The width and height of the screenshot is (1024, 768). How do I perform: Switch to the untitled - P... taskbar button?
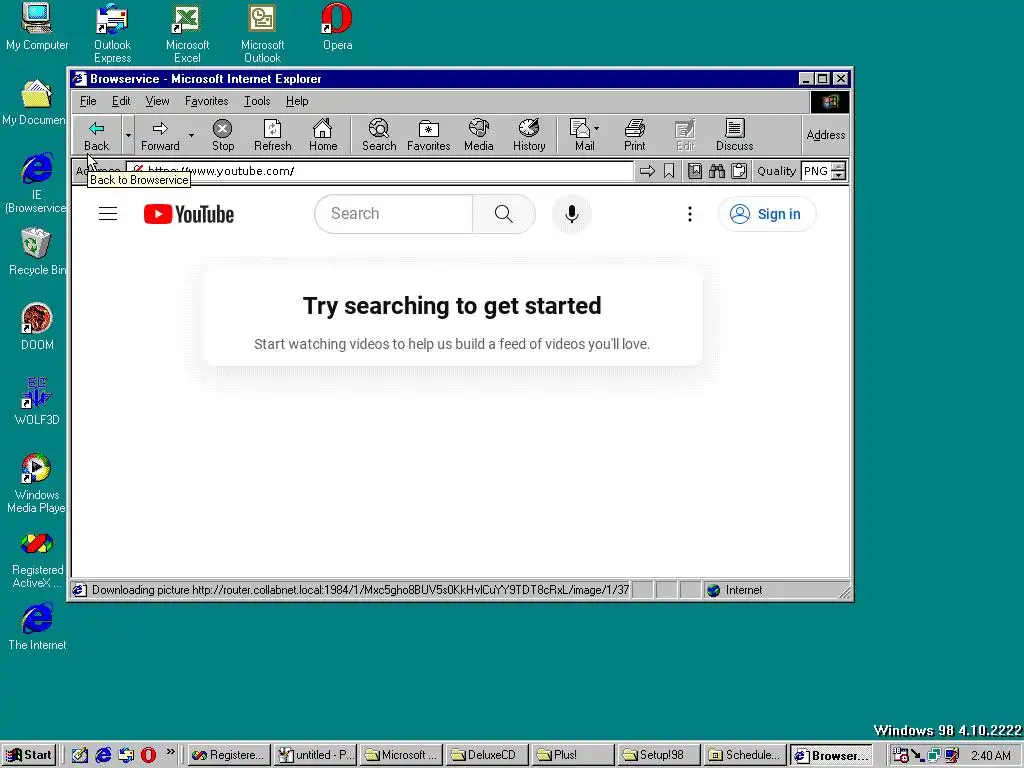click(x=316, y=755)
